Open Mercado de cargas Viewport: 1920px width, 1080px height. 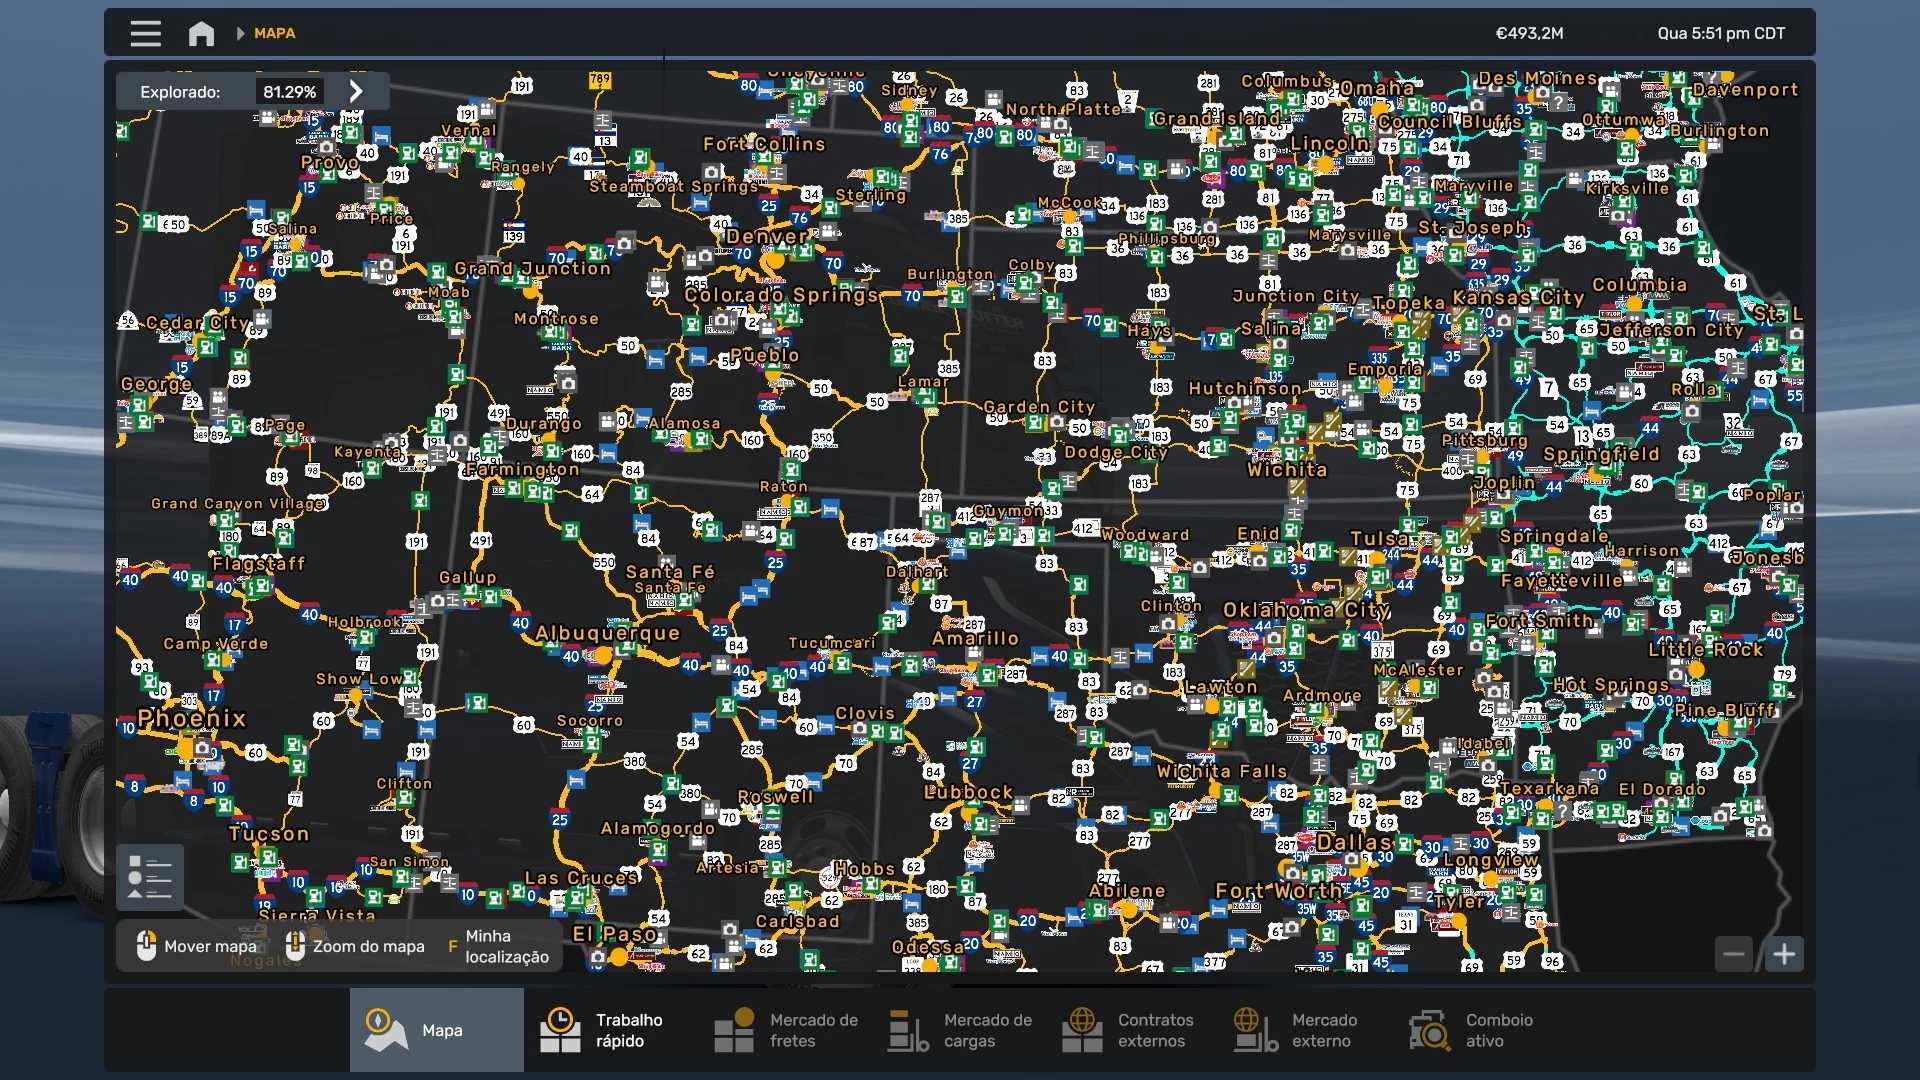(960, 1030)
